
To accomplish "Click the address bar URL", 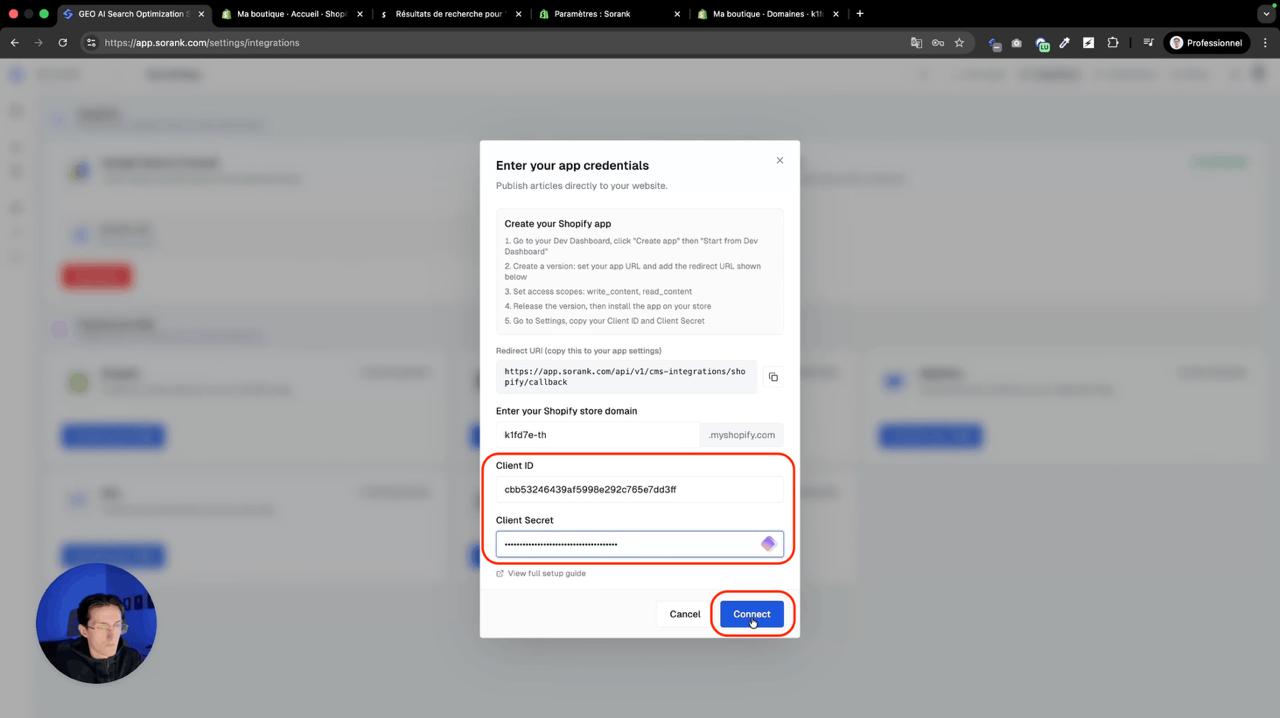I will pyautogui.click(x=202, y=43).
